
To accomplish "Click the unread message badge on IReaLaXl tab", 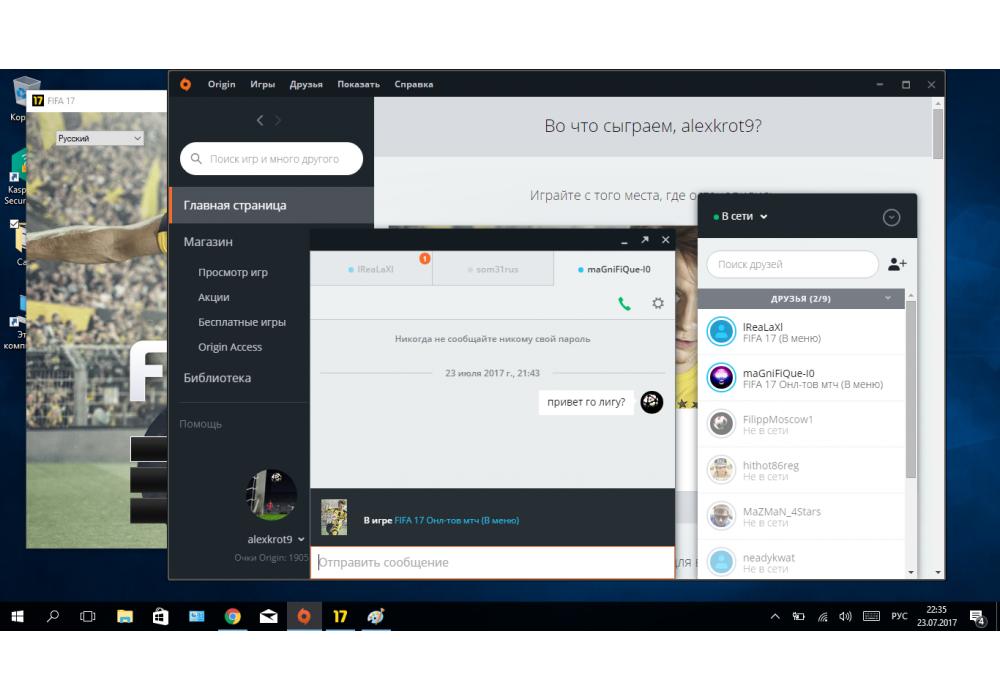I will click(425, 258).
